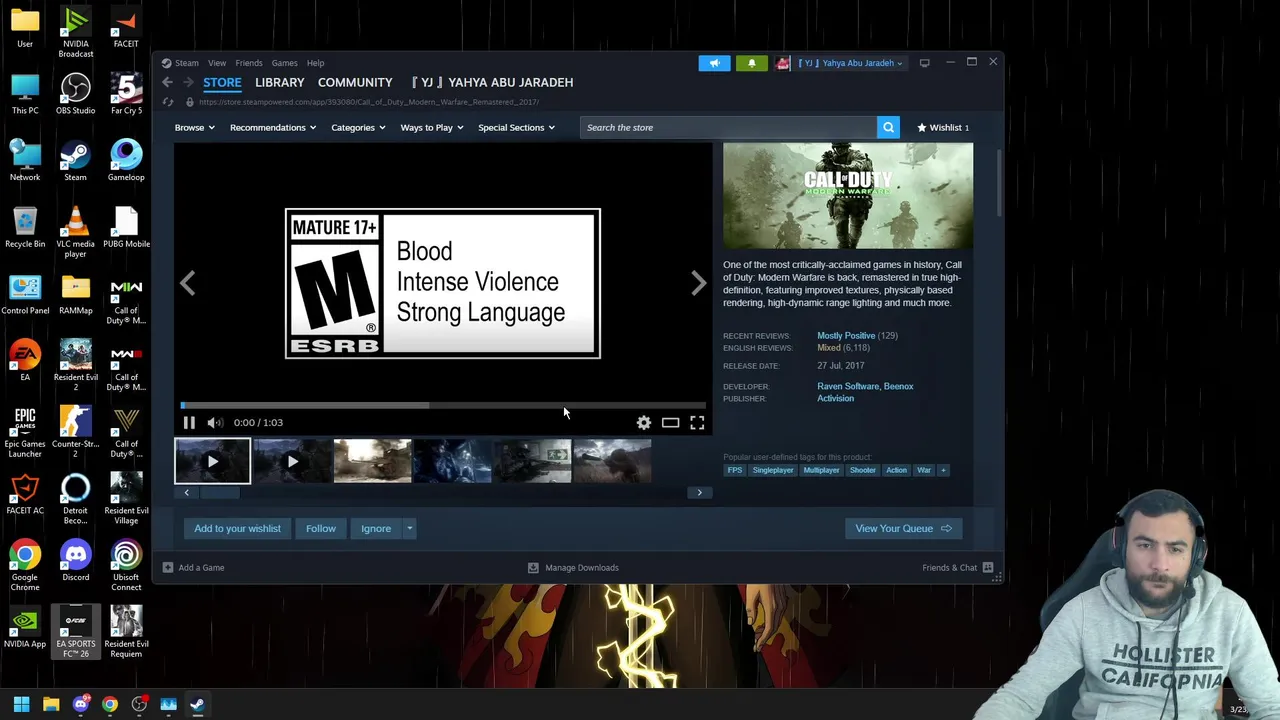This screenshot has width=1280, height=720.
Task: Open Discord from the taskbar
Action: [x=81, y=705]
